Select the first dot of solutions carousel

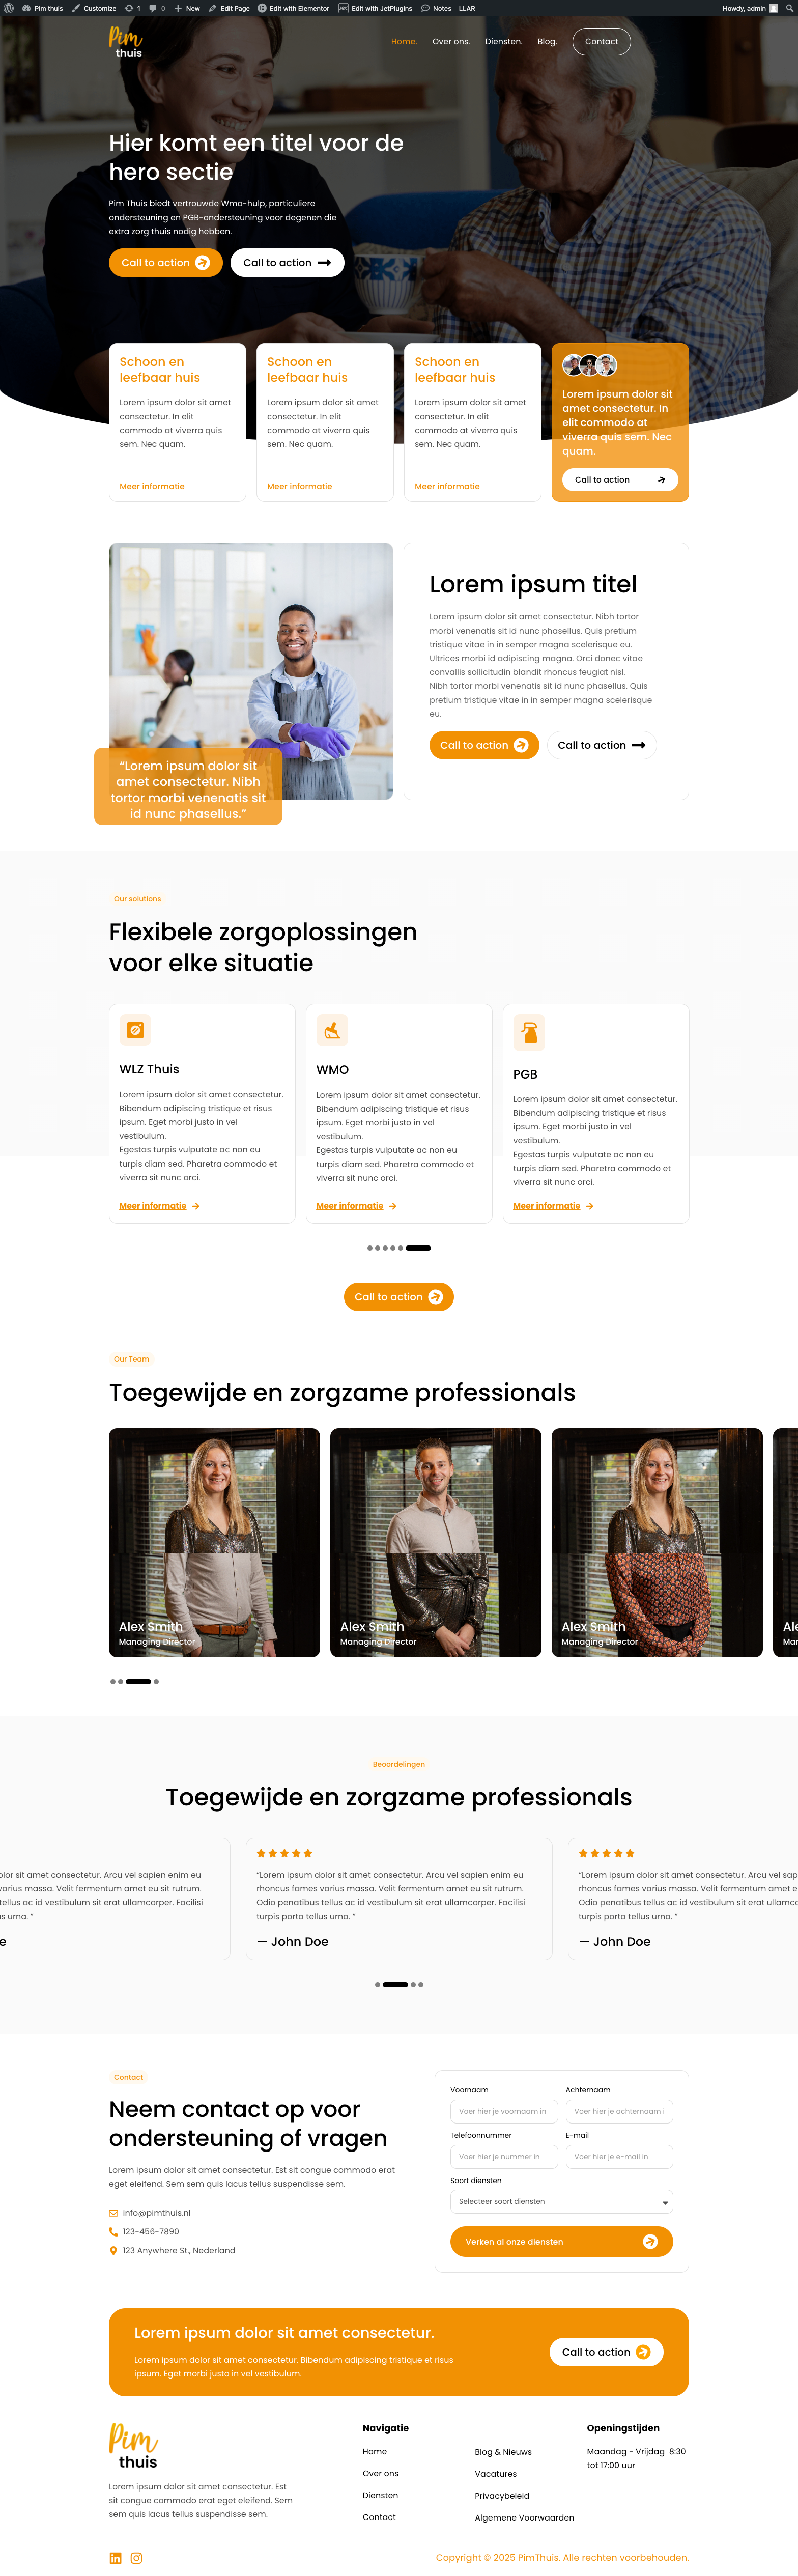point(370,1248)
